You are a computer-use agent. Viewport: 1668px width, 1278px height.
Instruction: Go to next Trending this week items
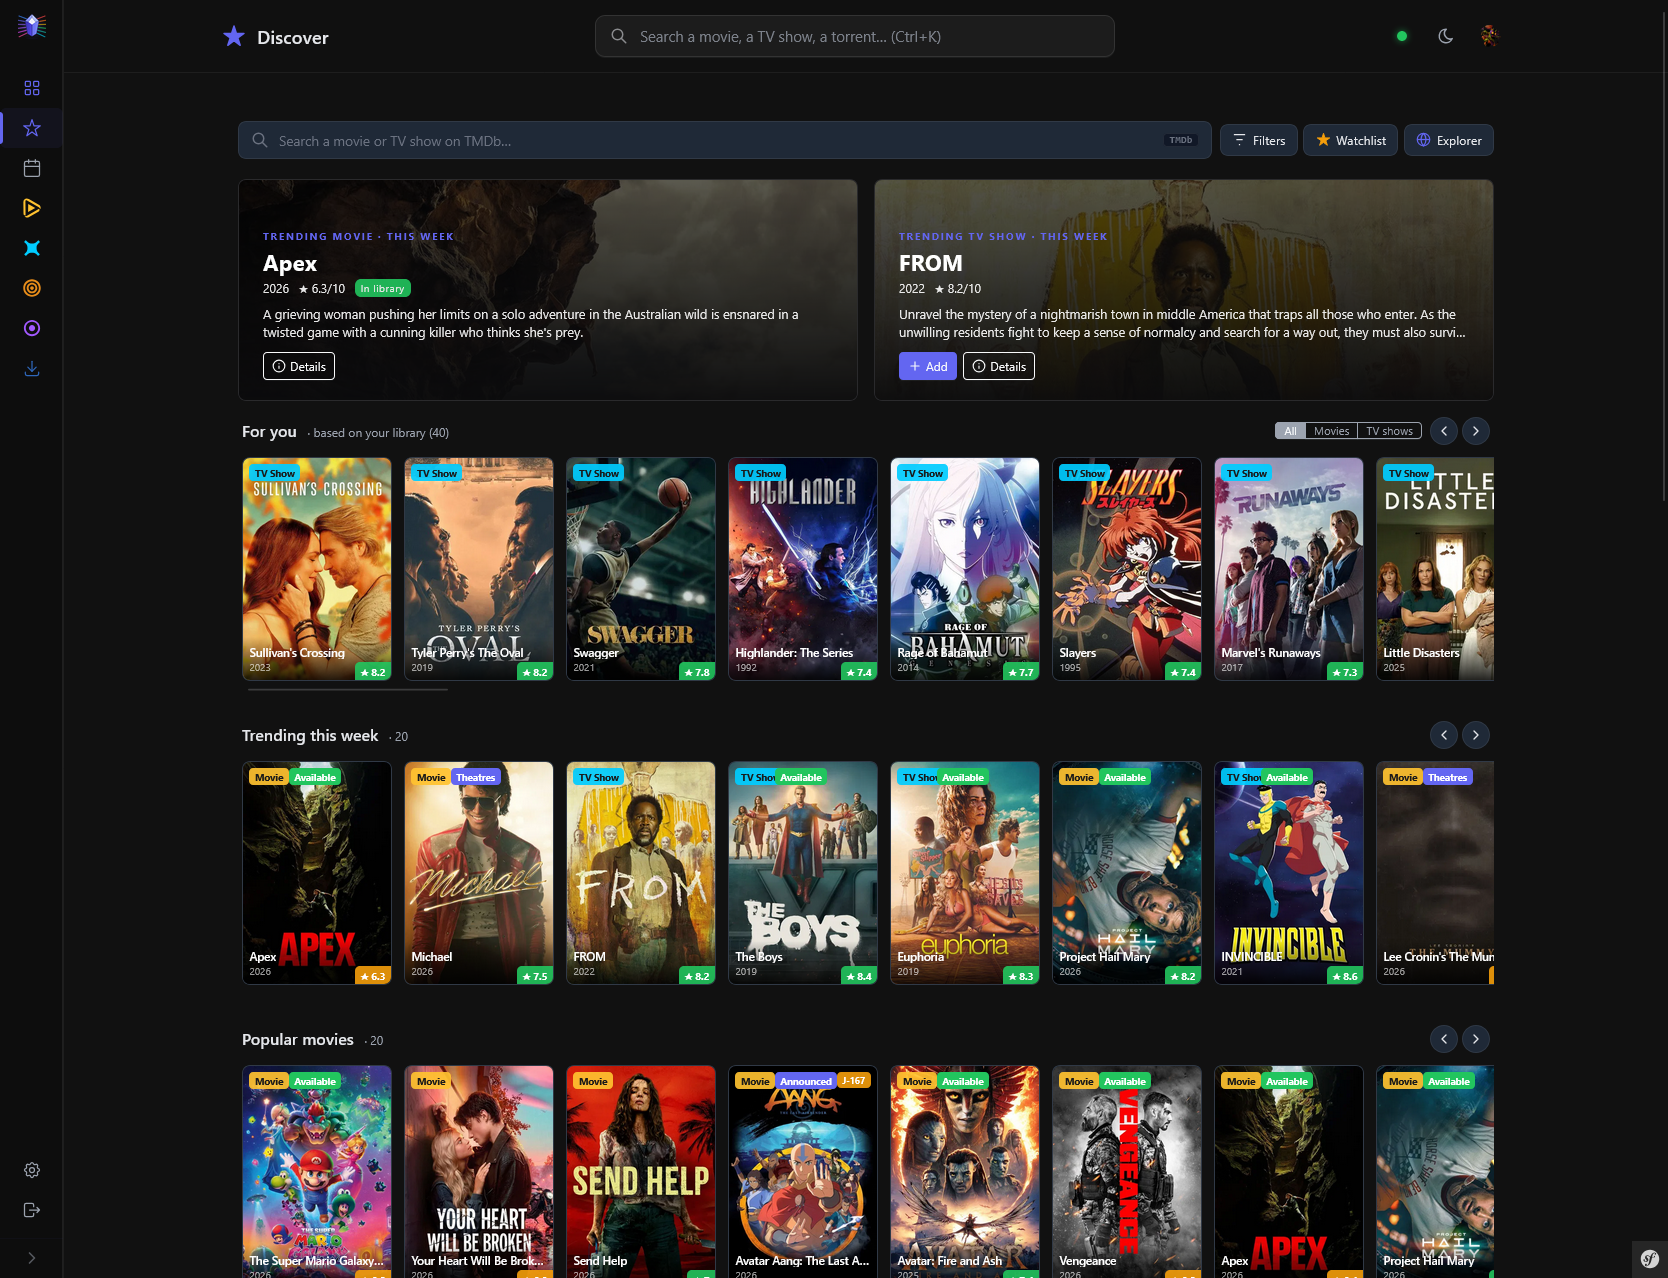1476,735
